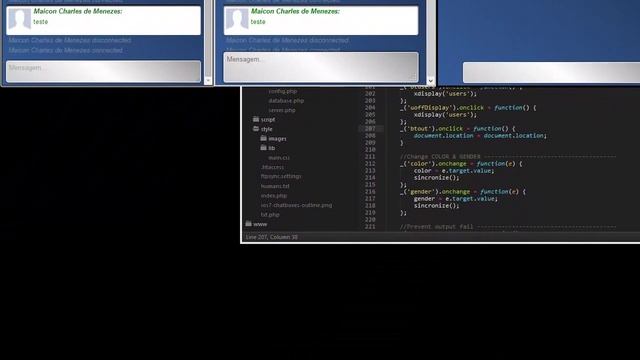Click the 'btout' onclick code line
The image size is (640, 360).
(x=458, y=129)
